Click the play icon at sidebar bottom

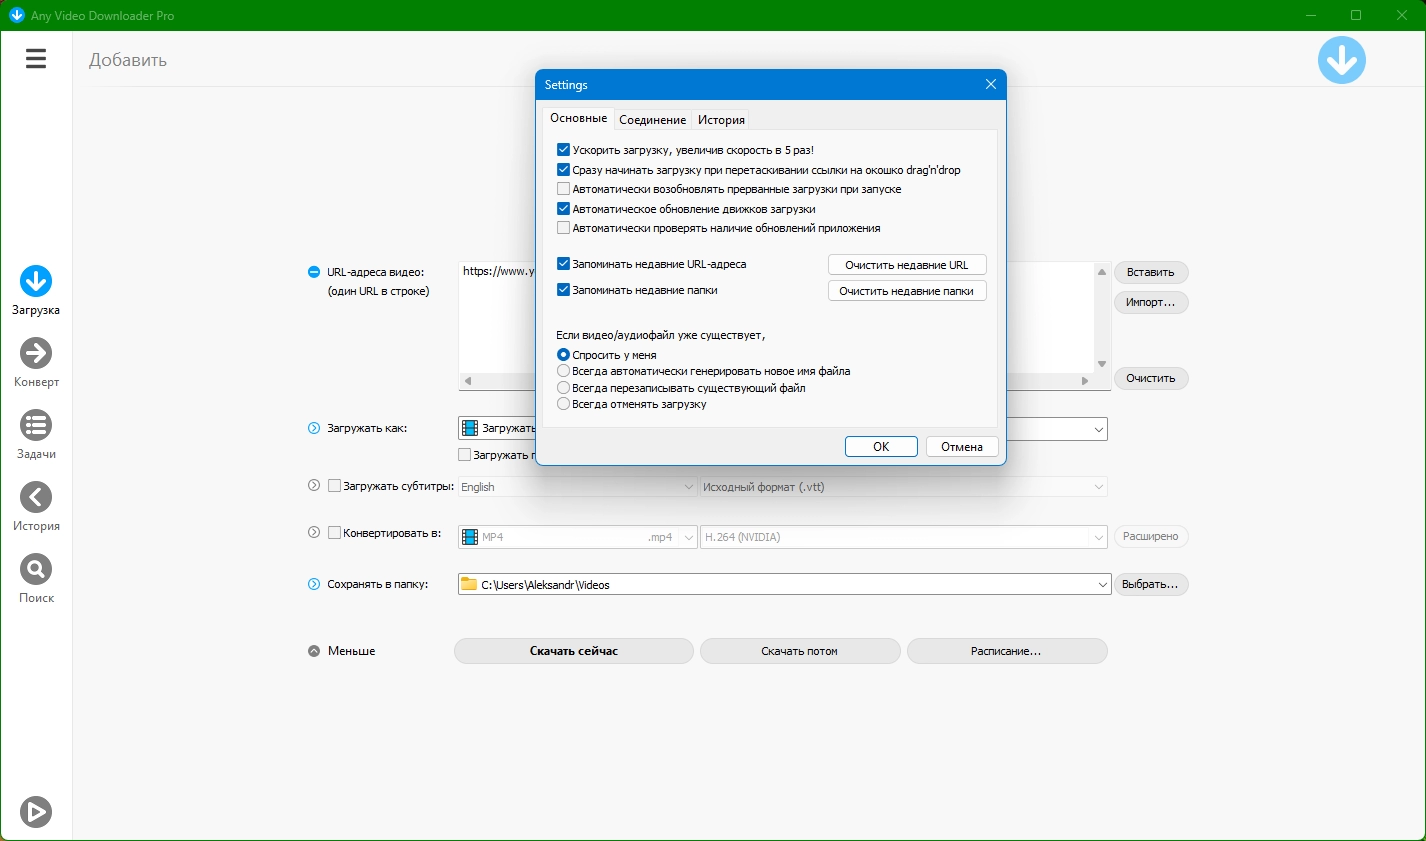click(36, 812)
